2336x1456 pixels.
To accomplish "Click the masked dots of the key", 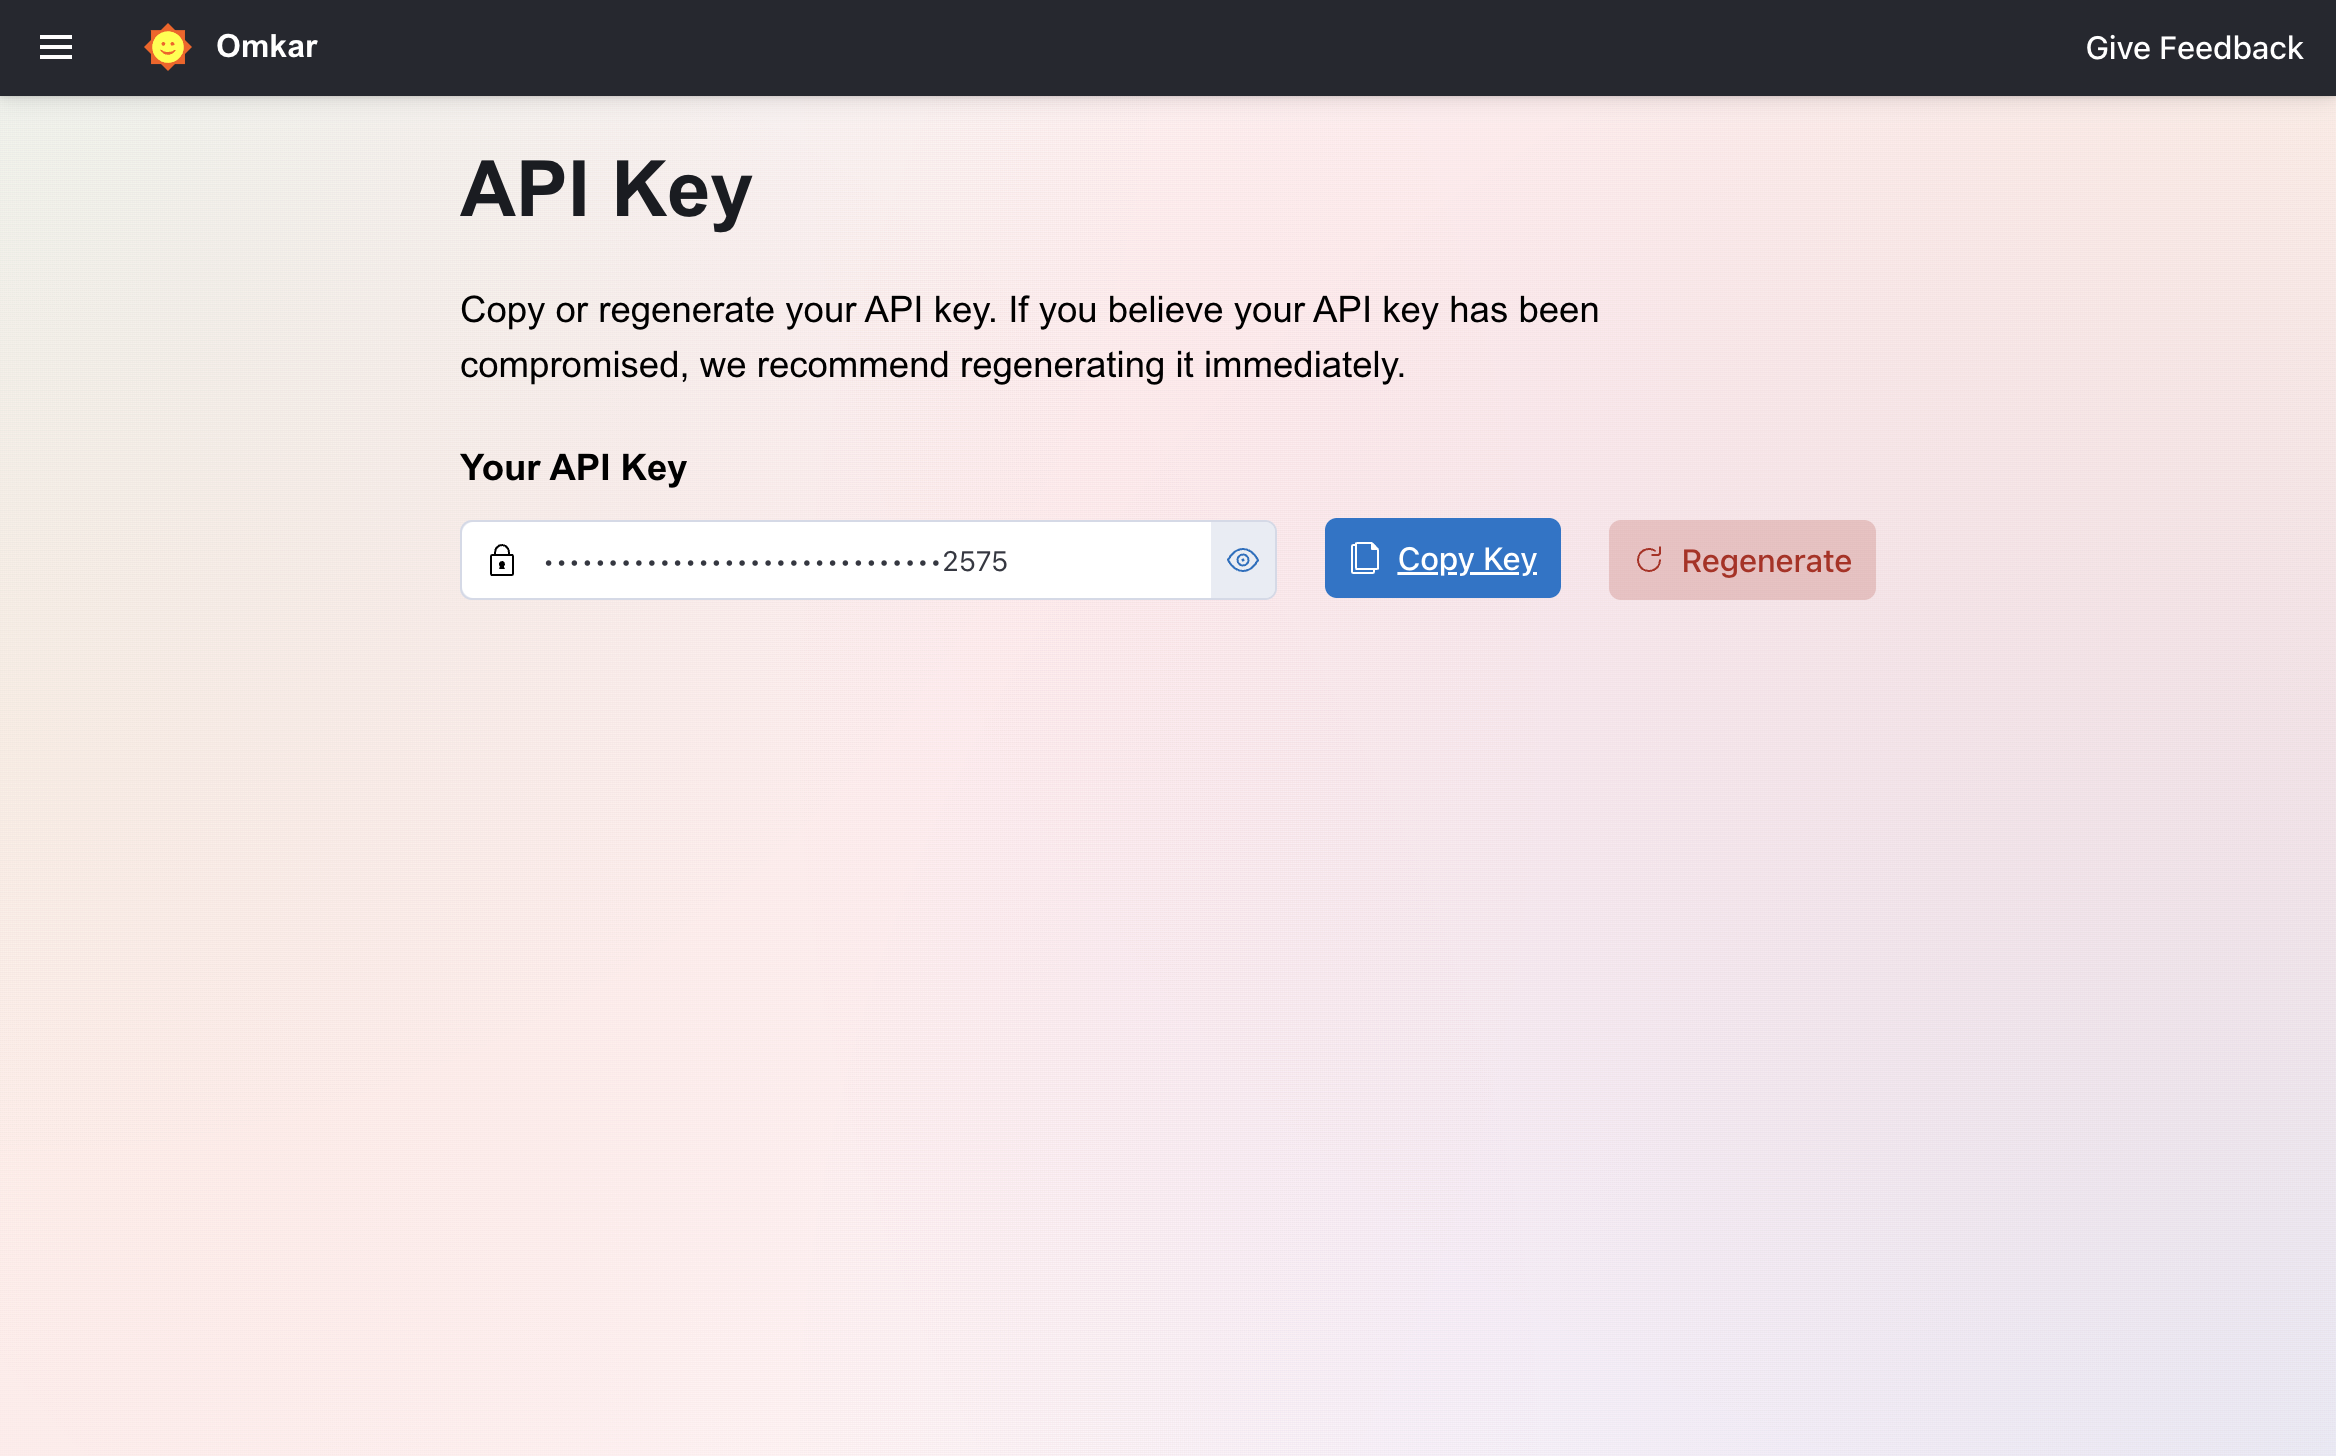I will (740, 563).
